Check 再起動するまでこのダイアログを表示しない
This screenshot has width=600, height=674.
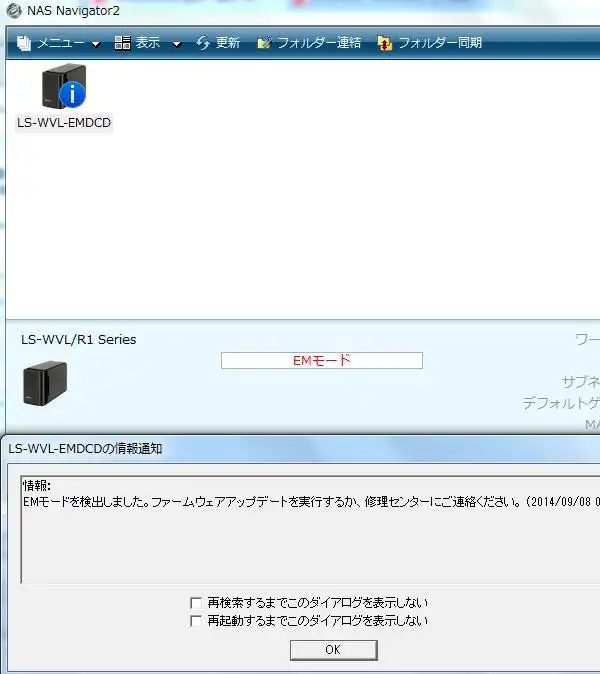point(196,621)
